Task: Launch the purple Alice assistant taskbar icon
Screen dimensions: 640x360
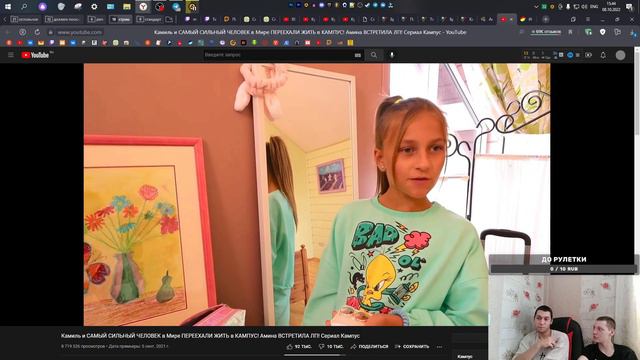Action: click(x=42, y=7)
